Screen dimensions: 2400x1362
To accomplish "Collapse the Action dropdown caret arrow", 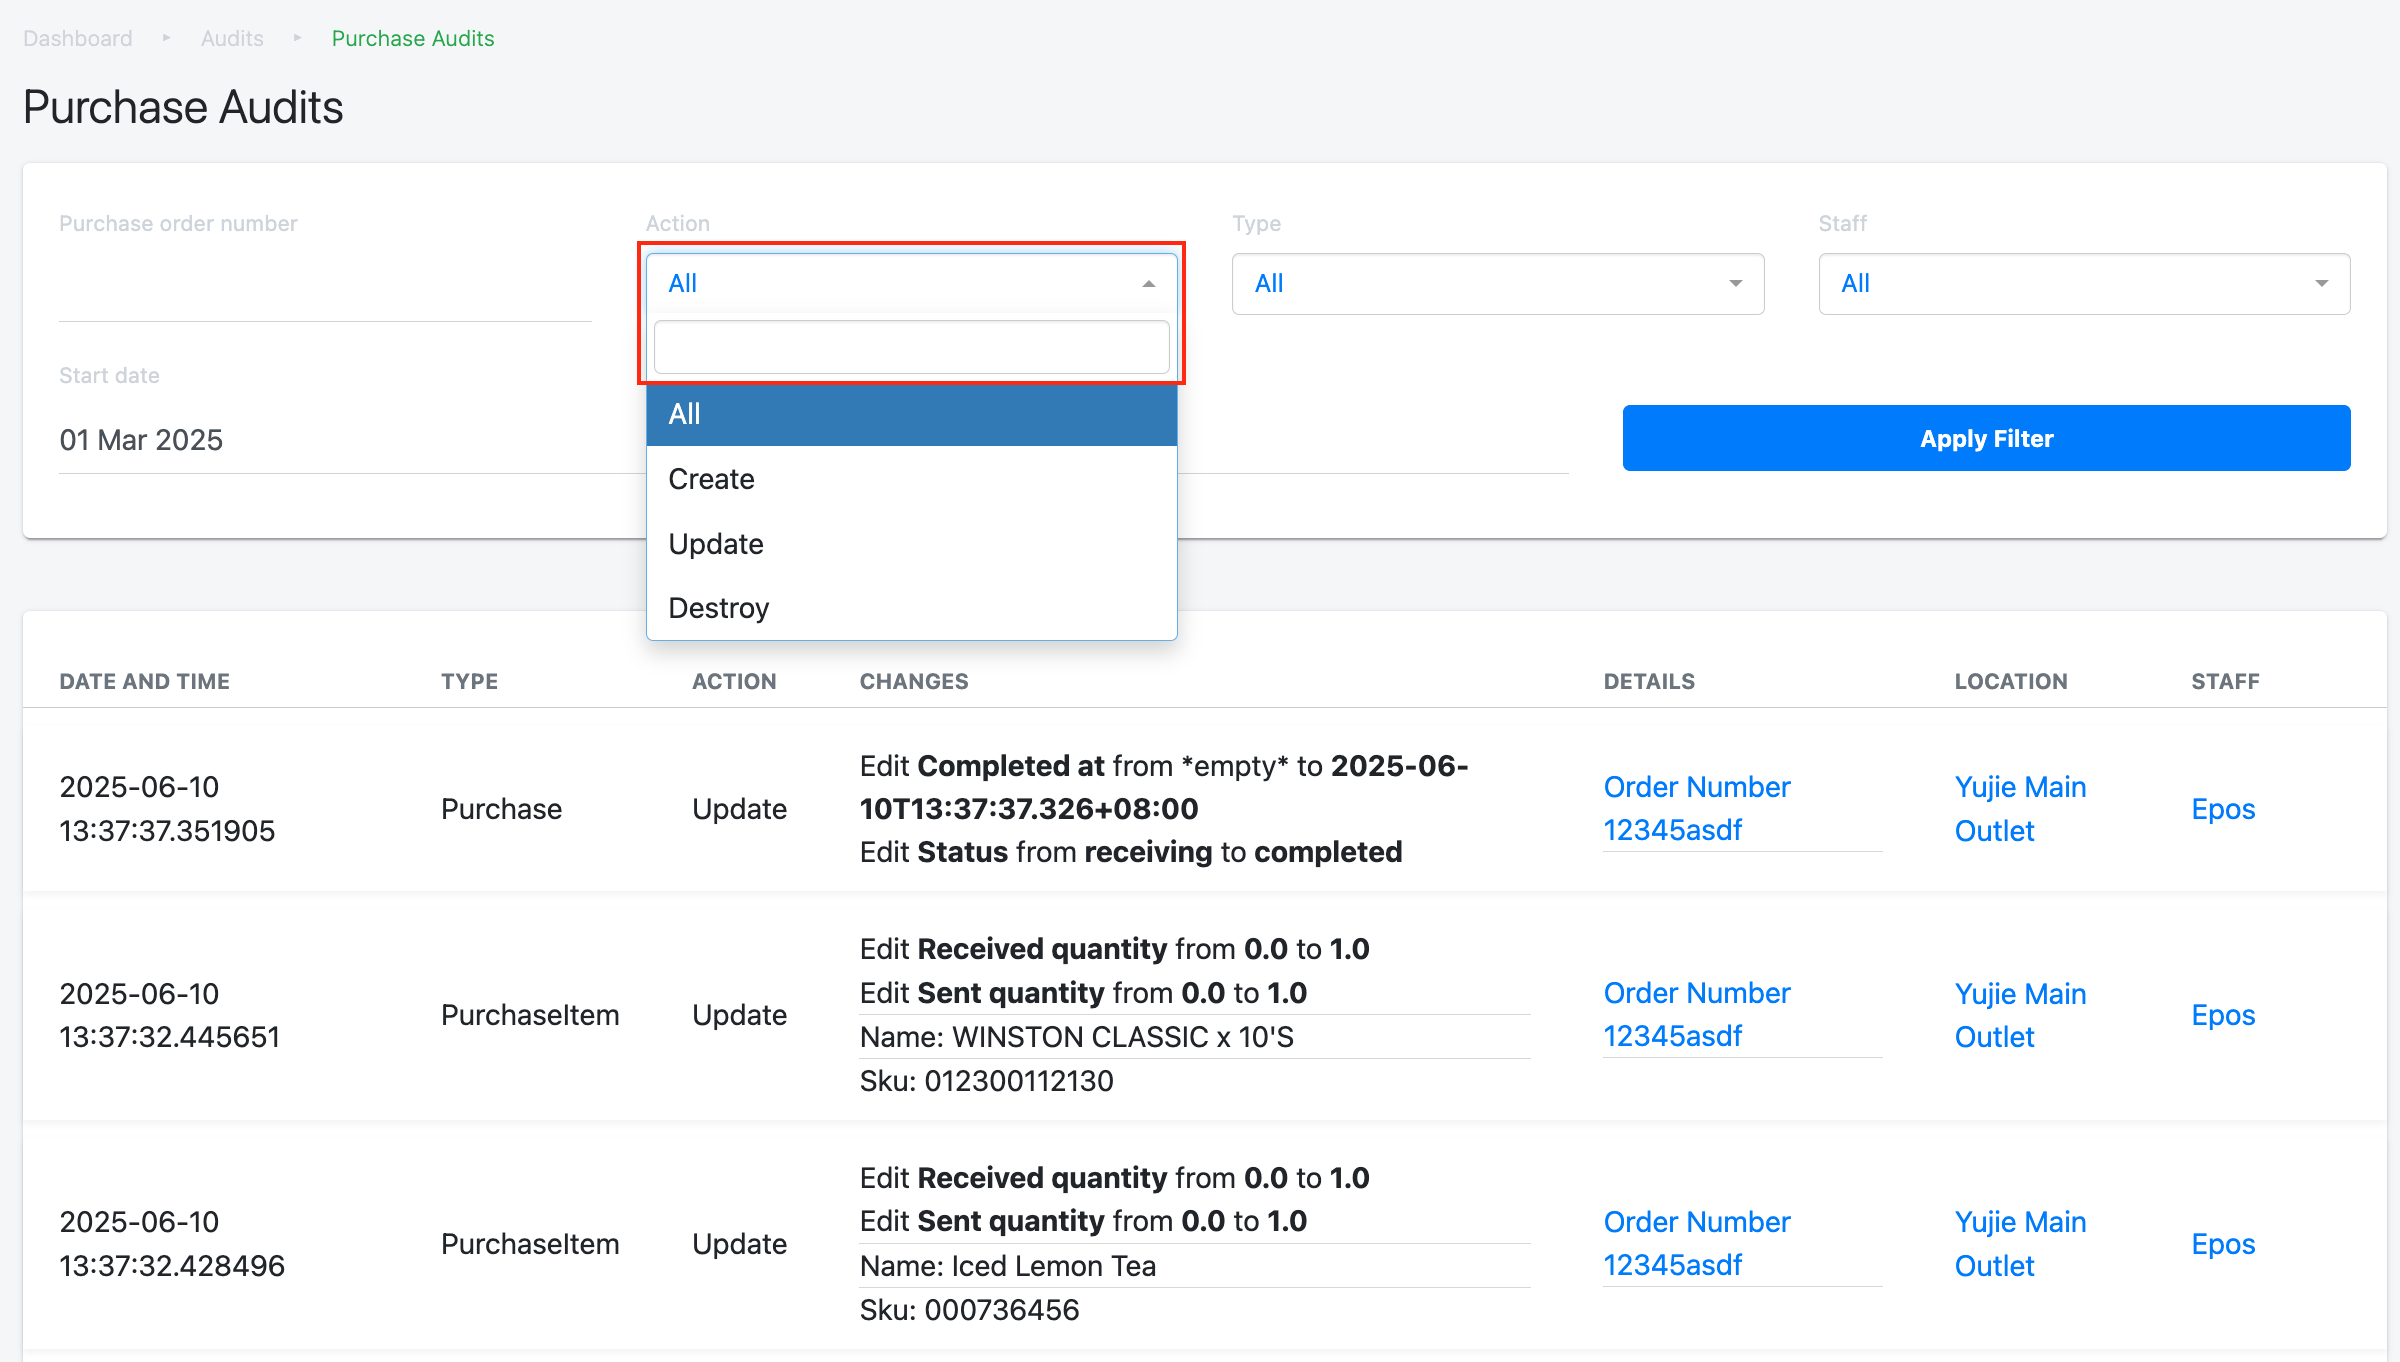I will [1148, 284].
